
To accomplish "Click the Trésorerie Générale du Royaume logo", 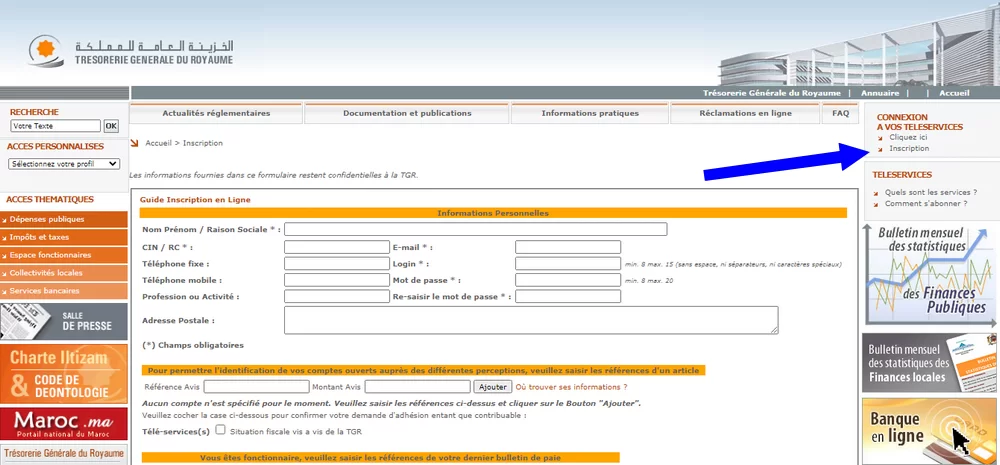I will coord(130,50).
